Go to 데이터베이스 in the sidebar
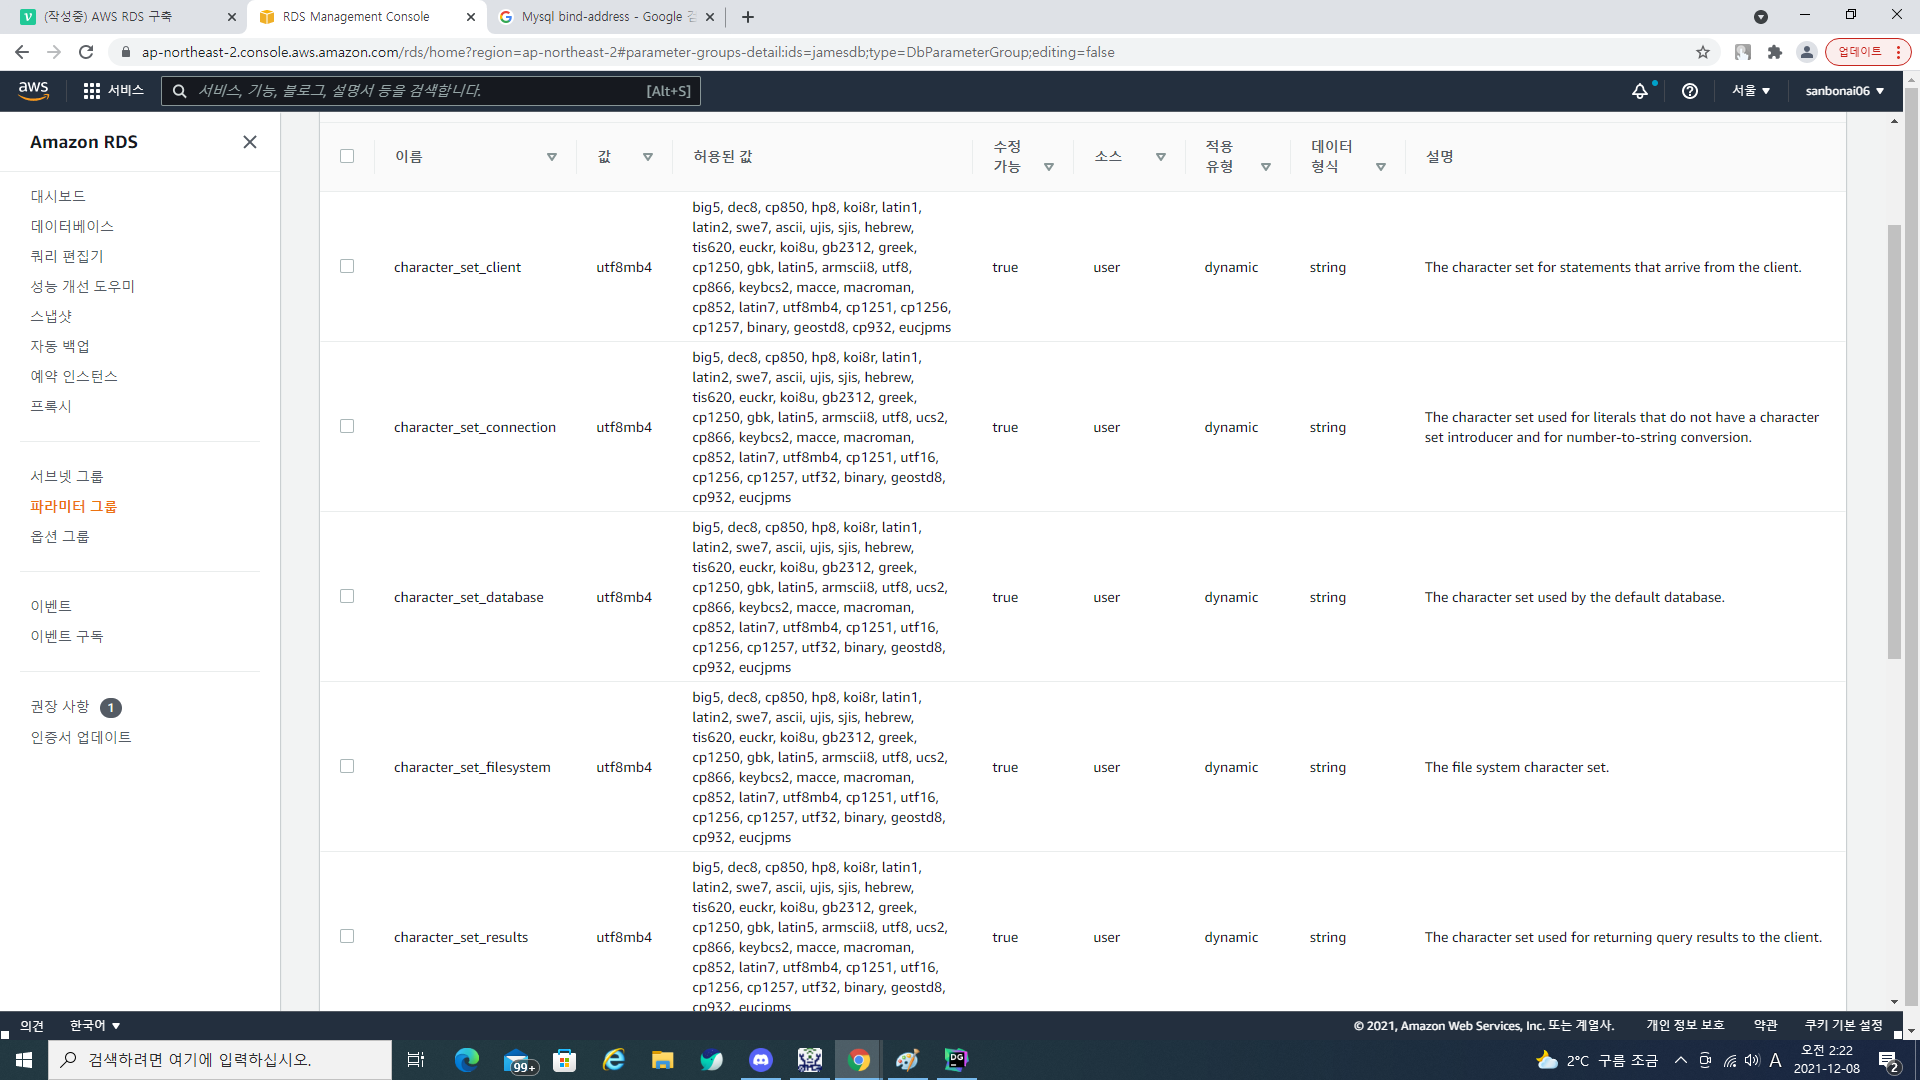This screenshot has height=1080, width=1920. tap(72, 226)
